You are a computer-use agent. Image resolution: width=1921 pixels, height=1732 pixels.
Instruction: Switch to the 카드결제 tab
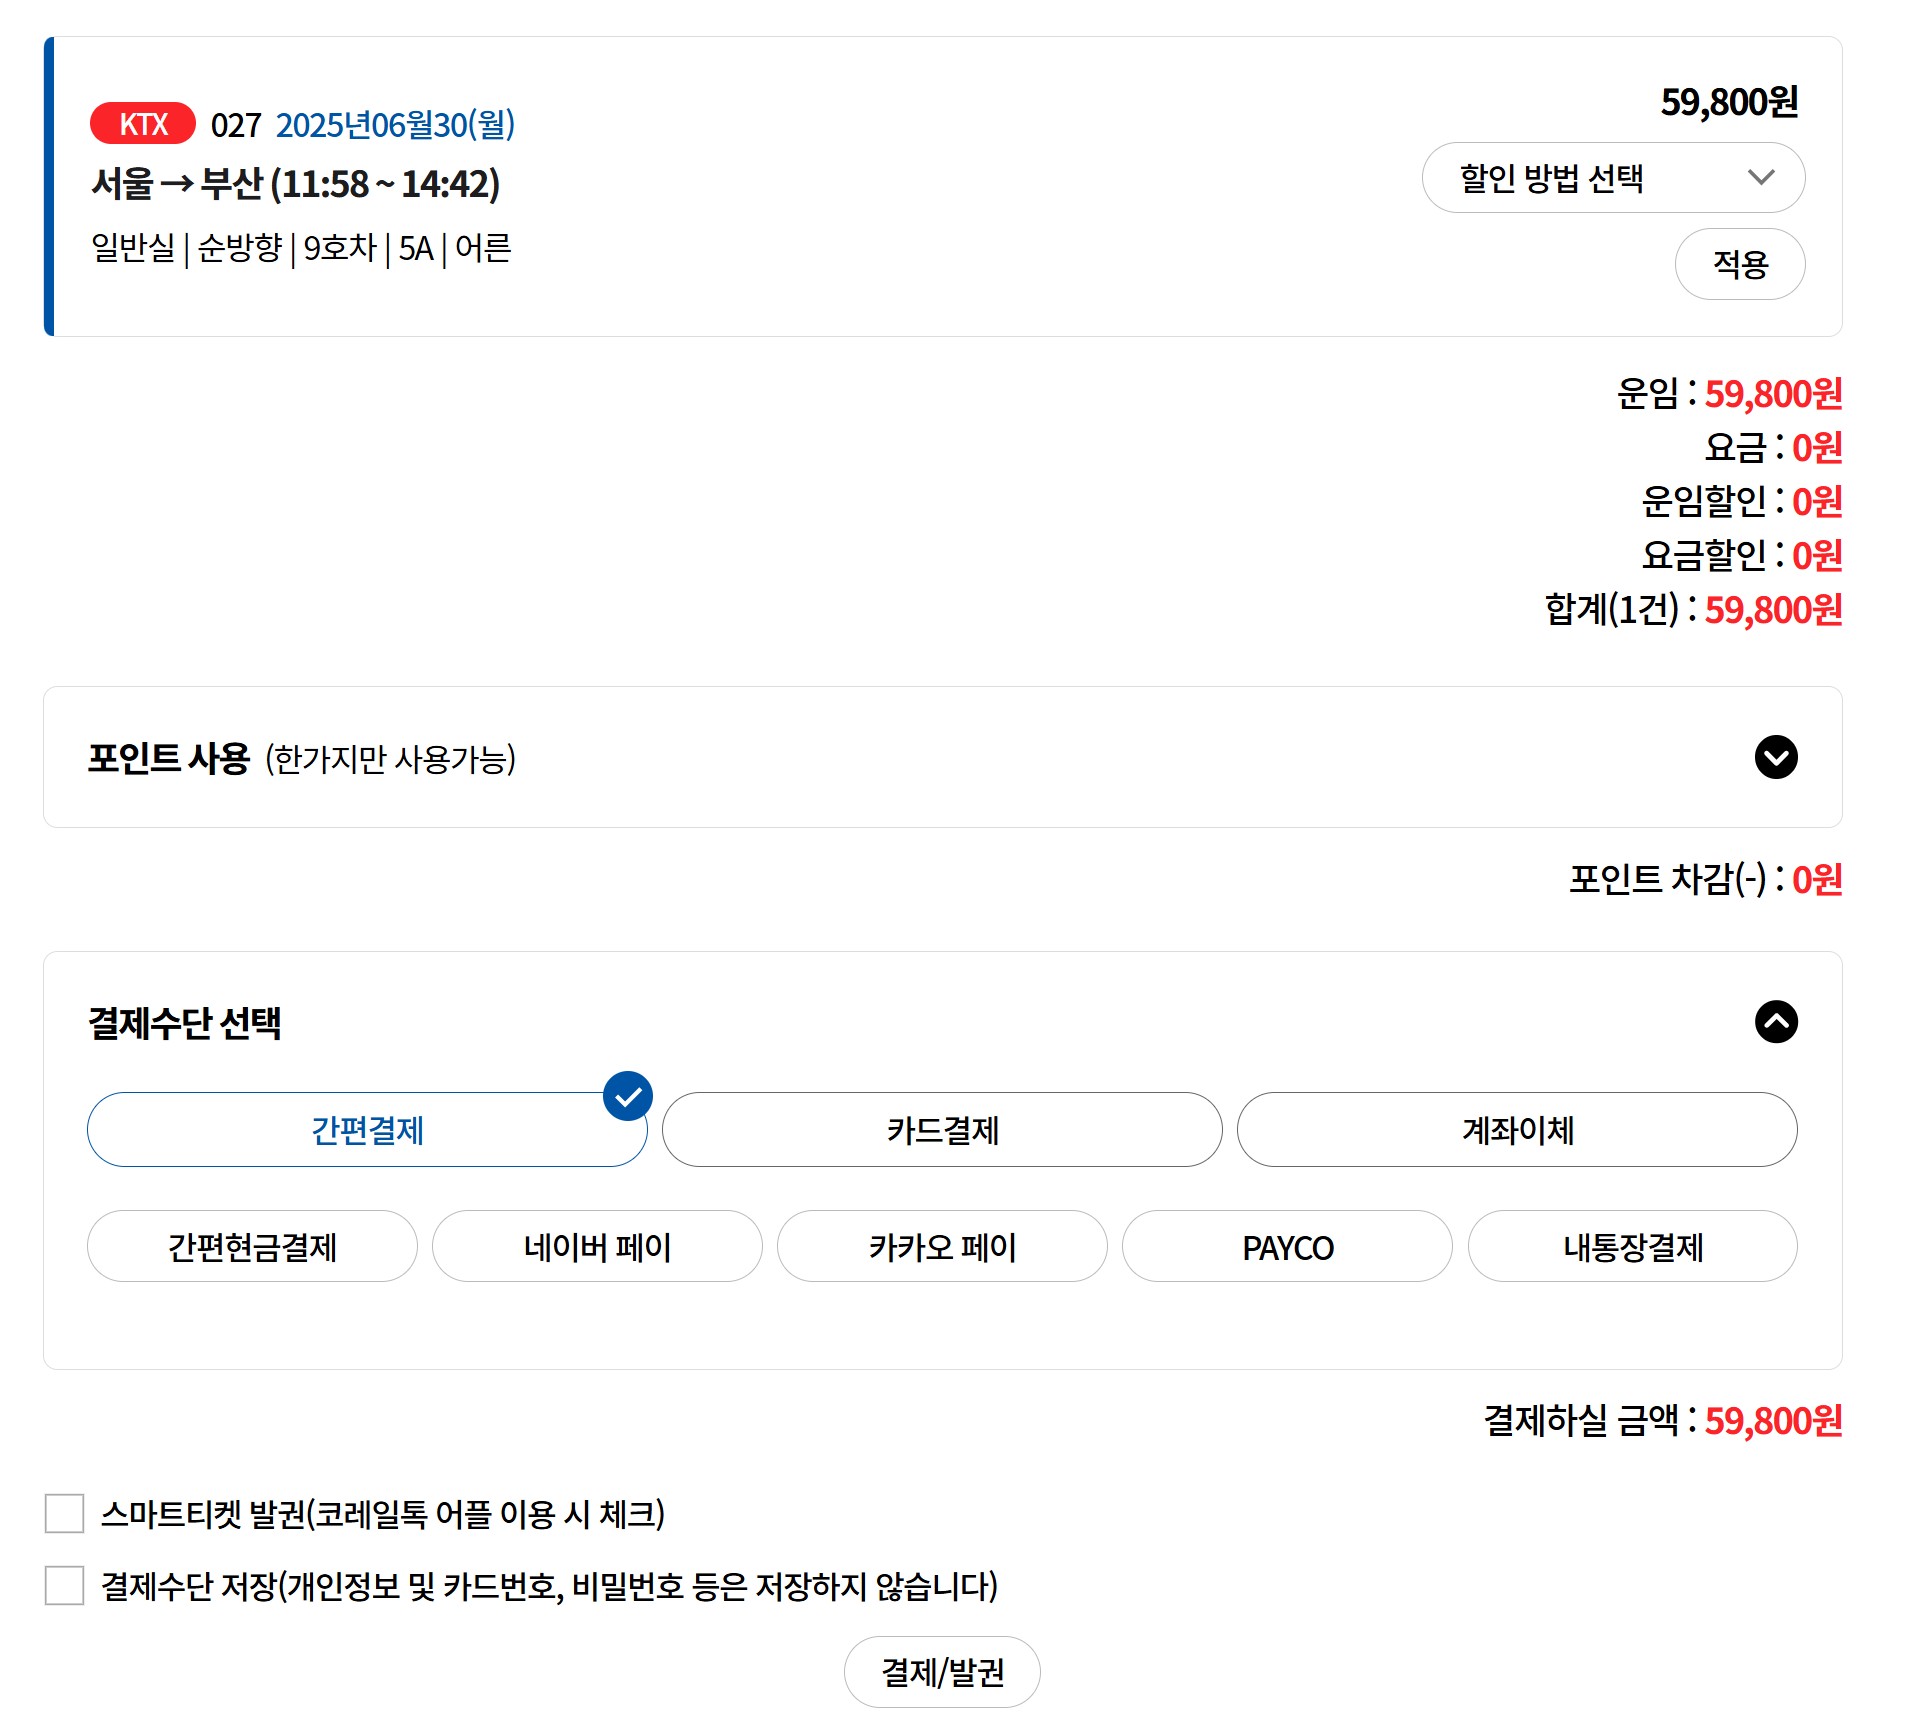pyautogui.click(x=942, y=1129)
